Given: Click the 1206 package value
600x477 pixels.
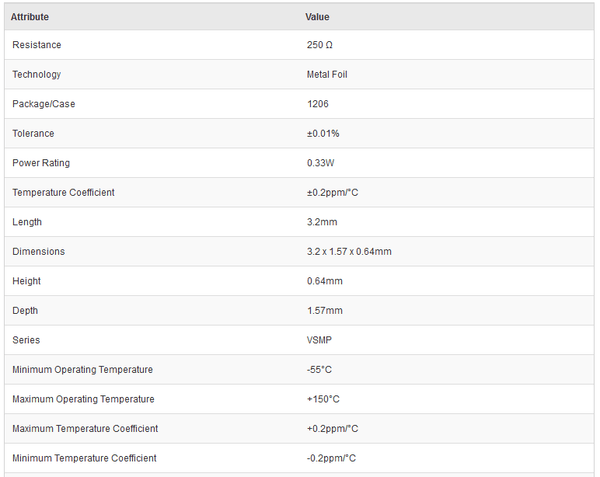Looking at the screenshot, I should [x=318, y=104].
